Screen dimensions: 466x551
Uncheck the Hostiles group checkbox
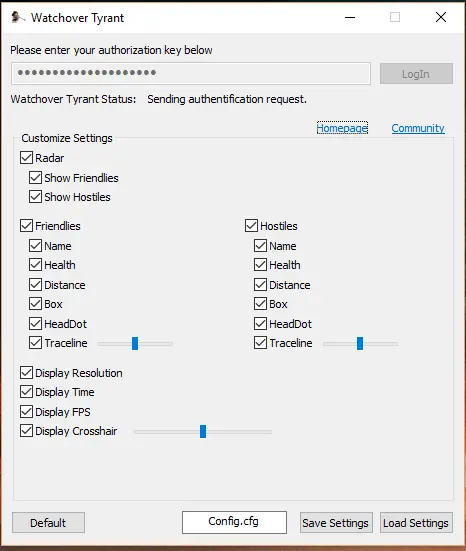point(252,226)
